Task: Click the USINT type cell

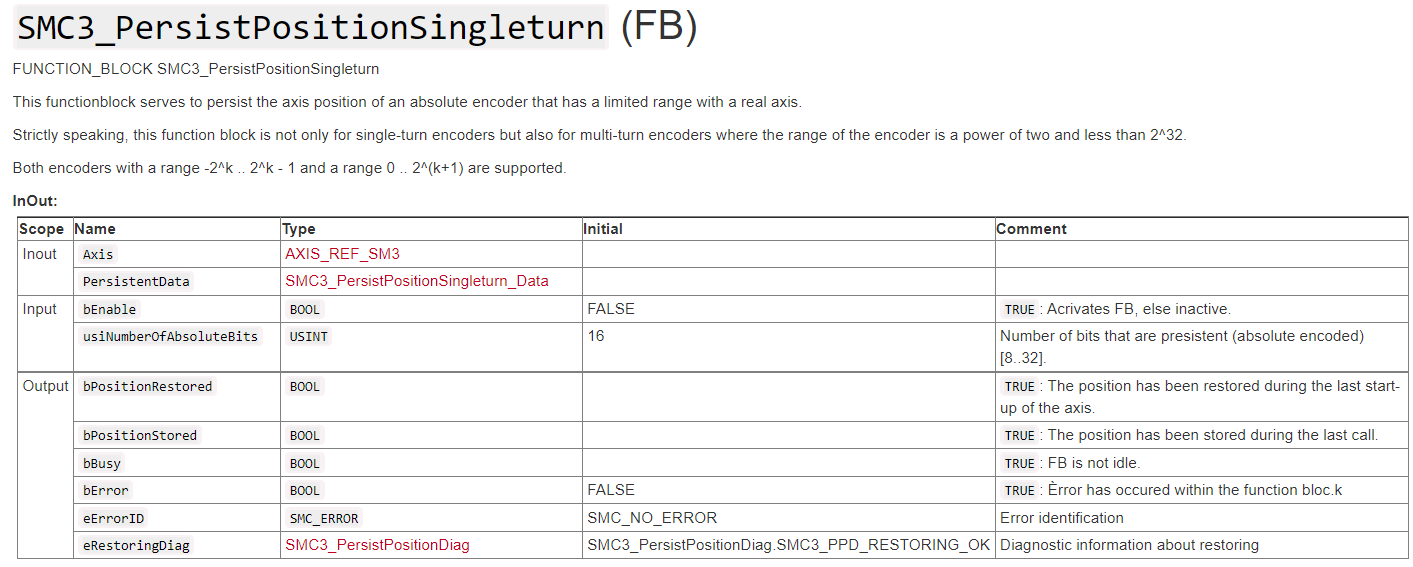Action: 308,337
